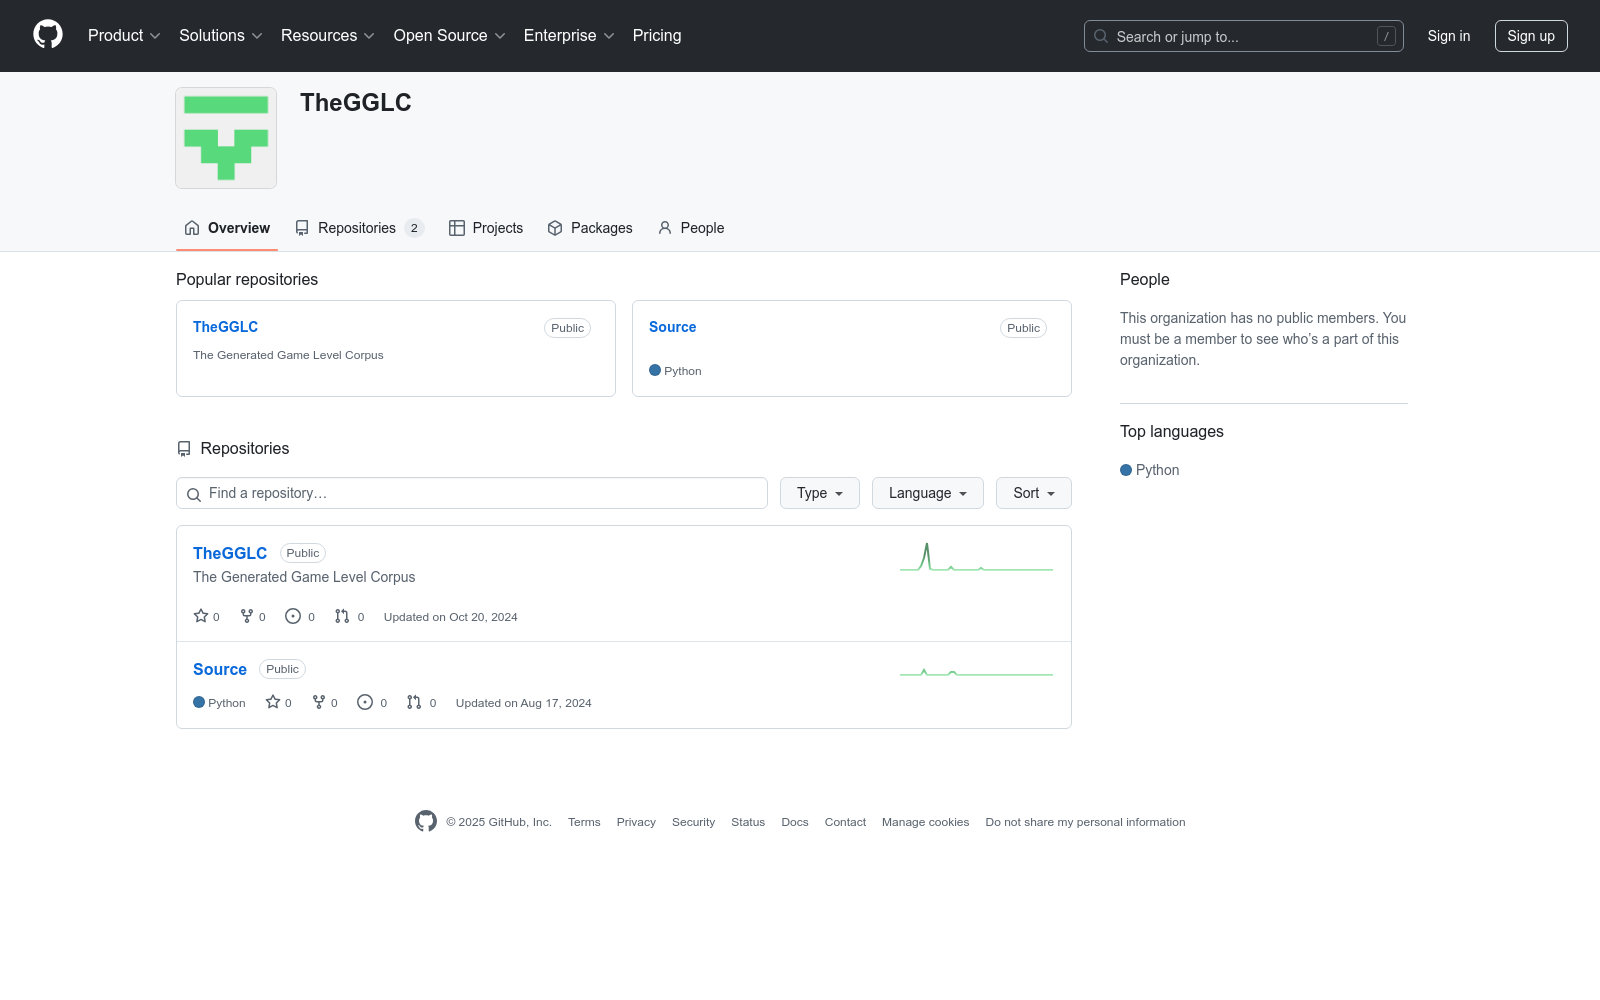Image resolution: width=1600 pixels, height=1000 pixels.
Task: Click the Sign up button
Action: pyautogui.click(x=1531, y=36)
